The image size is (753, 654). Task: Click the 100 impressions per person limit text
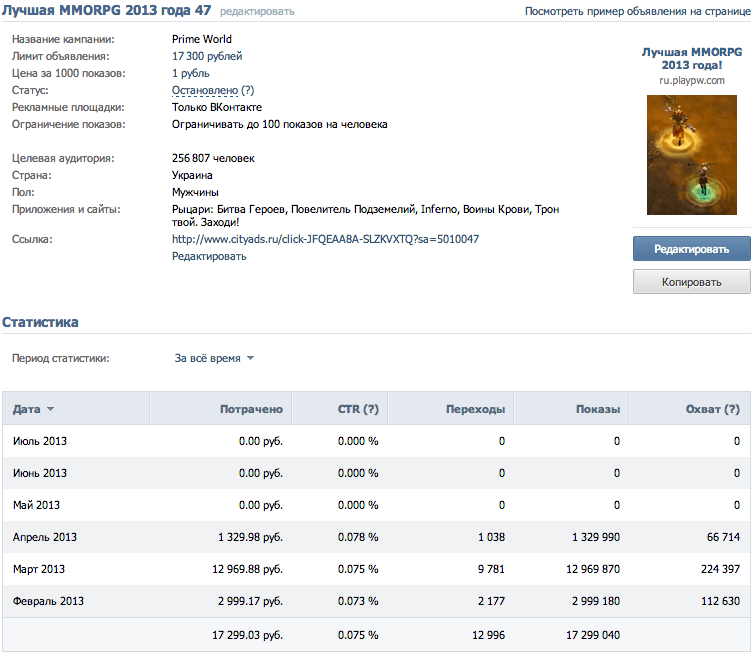click(279, 124)
